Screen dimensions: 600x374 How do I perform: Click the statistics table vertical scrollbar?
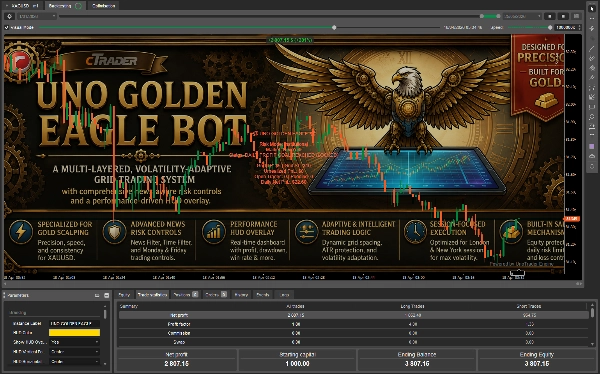coord(592,312)
